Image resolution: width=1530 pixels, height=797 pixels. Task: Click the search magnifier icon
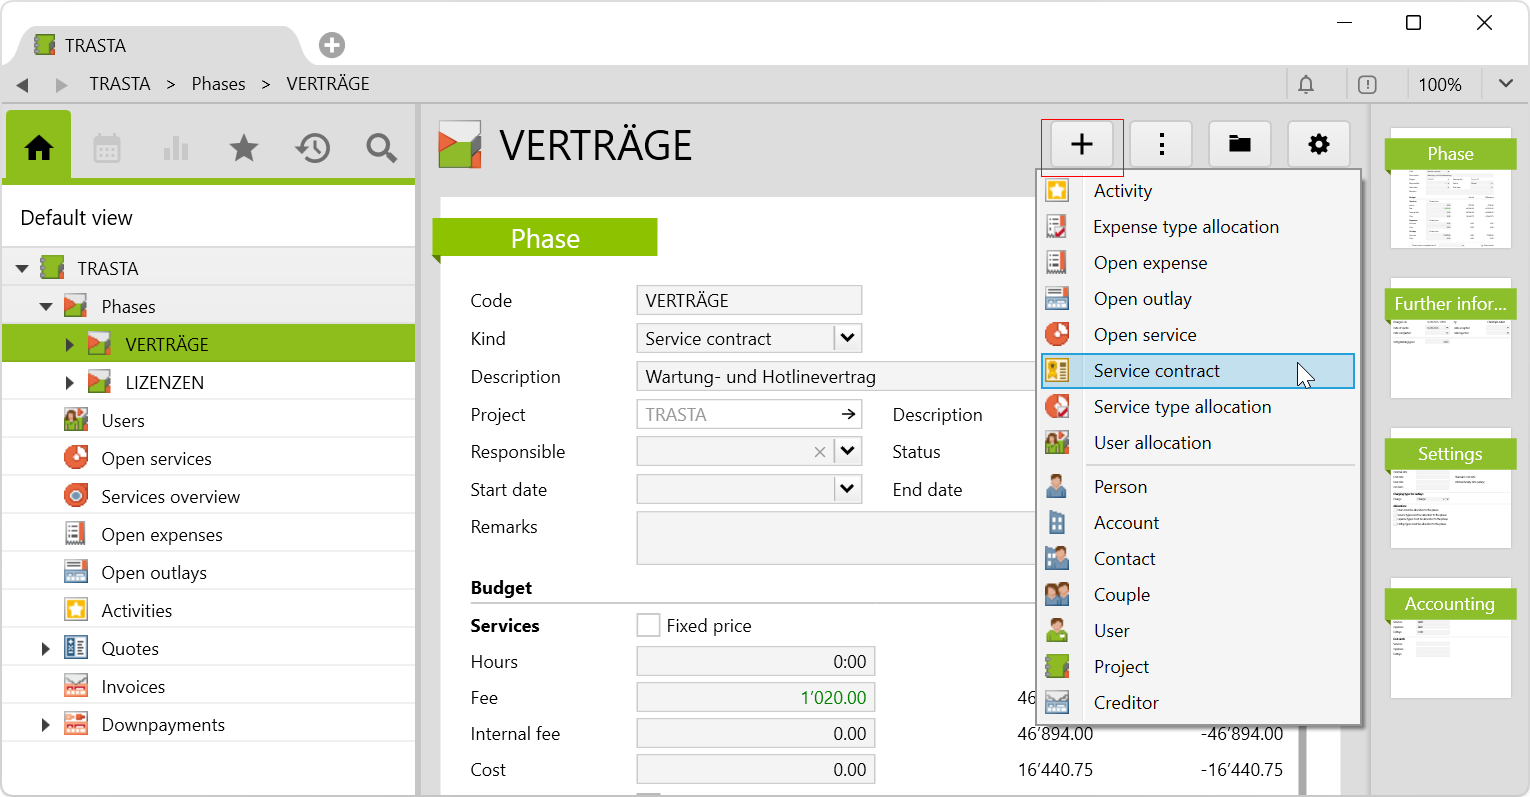[381, 149]
